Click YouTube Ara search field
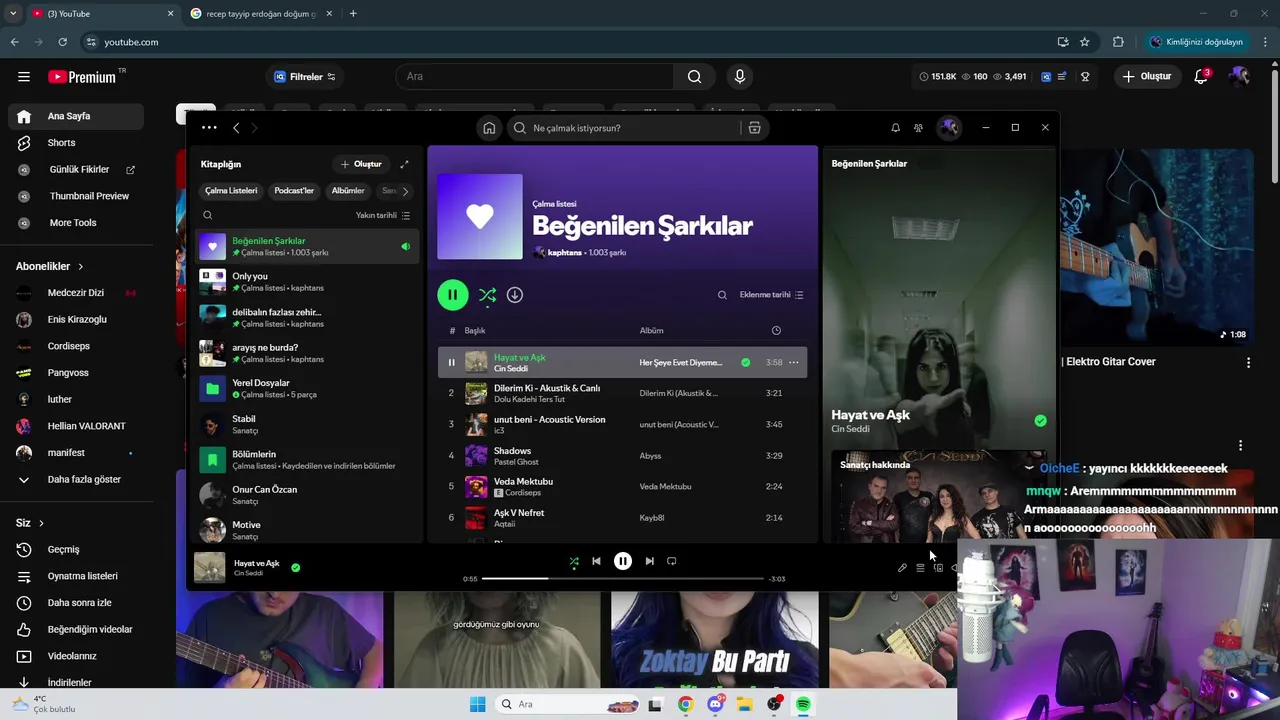1280x720 pixels. pyautogui.click(x=535, y=76)
